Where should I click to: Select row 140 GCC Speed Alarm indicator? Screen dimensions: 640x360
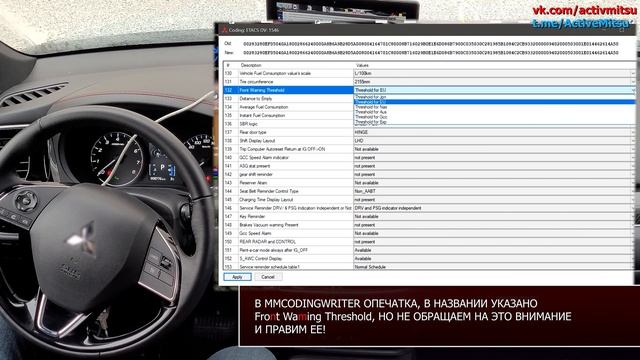coord(288,158)
